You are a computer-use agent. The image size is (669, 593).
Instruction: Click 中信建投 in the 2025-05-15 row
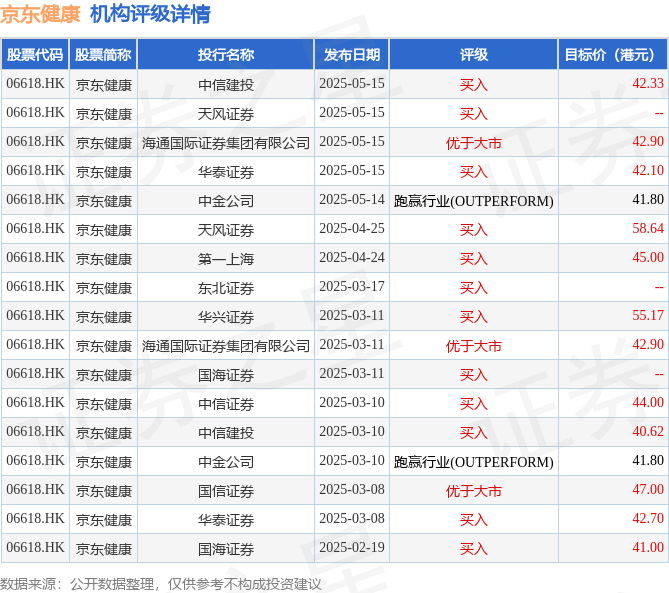[226, 85]
